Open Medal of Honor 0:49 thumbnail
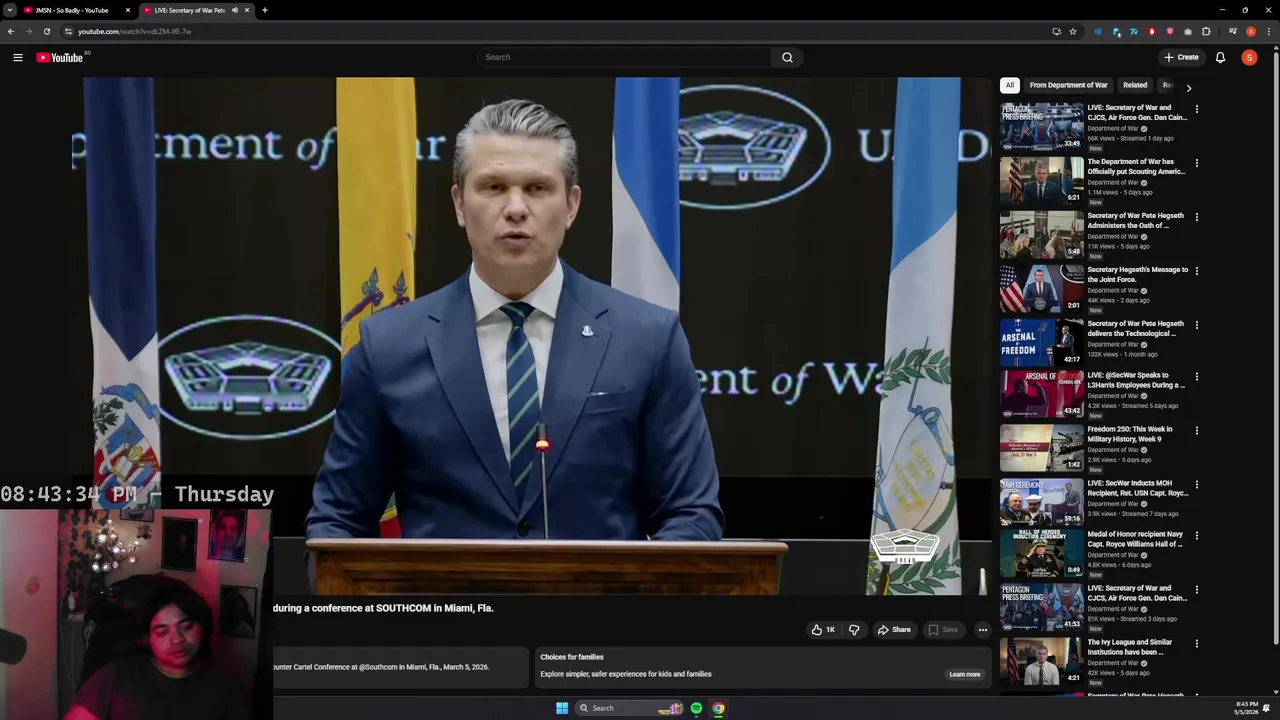The image size is (1280, 720). click(1042, 553)
